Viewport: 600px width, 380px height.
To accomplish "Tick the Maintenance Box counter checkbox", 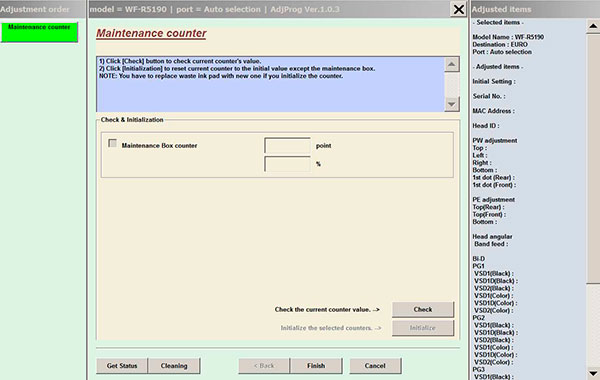I will click(112, 143).
